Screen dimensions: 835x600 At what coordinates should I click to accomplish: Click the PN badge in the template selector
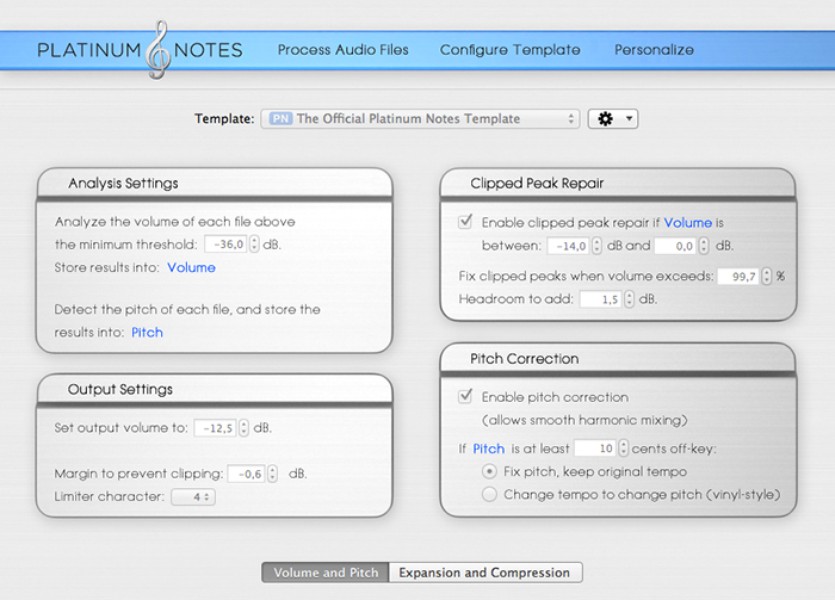pyautogui.click(x=280, y=119)
